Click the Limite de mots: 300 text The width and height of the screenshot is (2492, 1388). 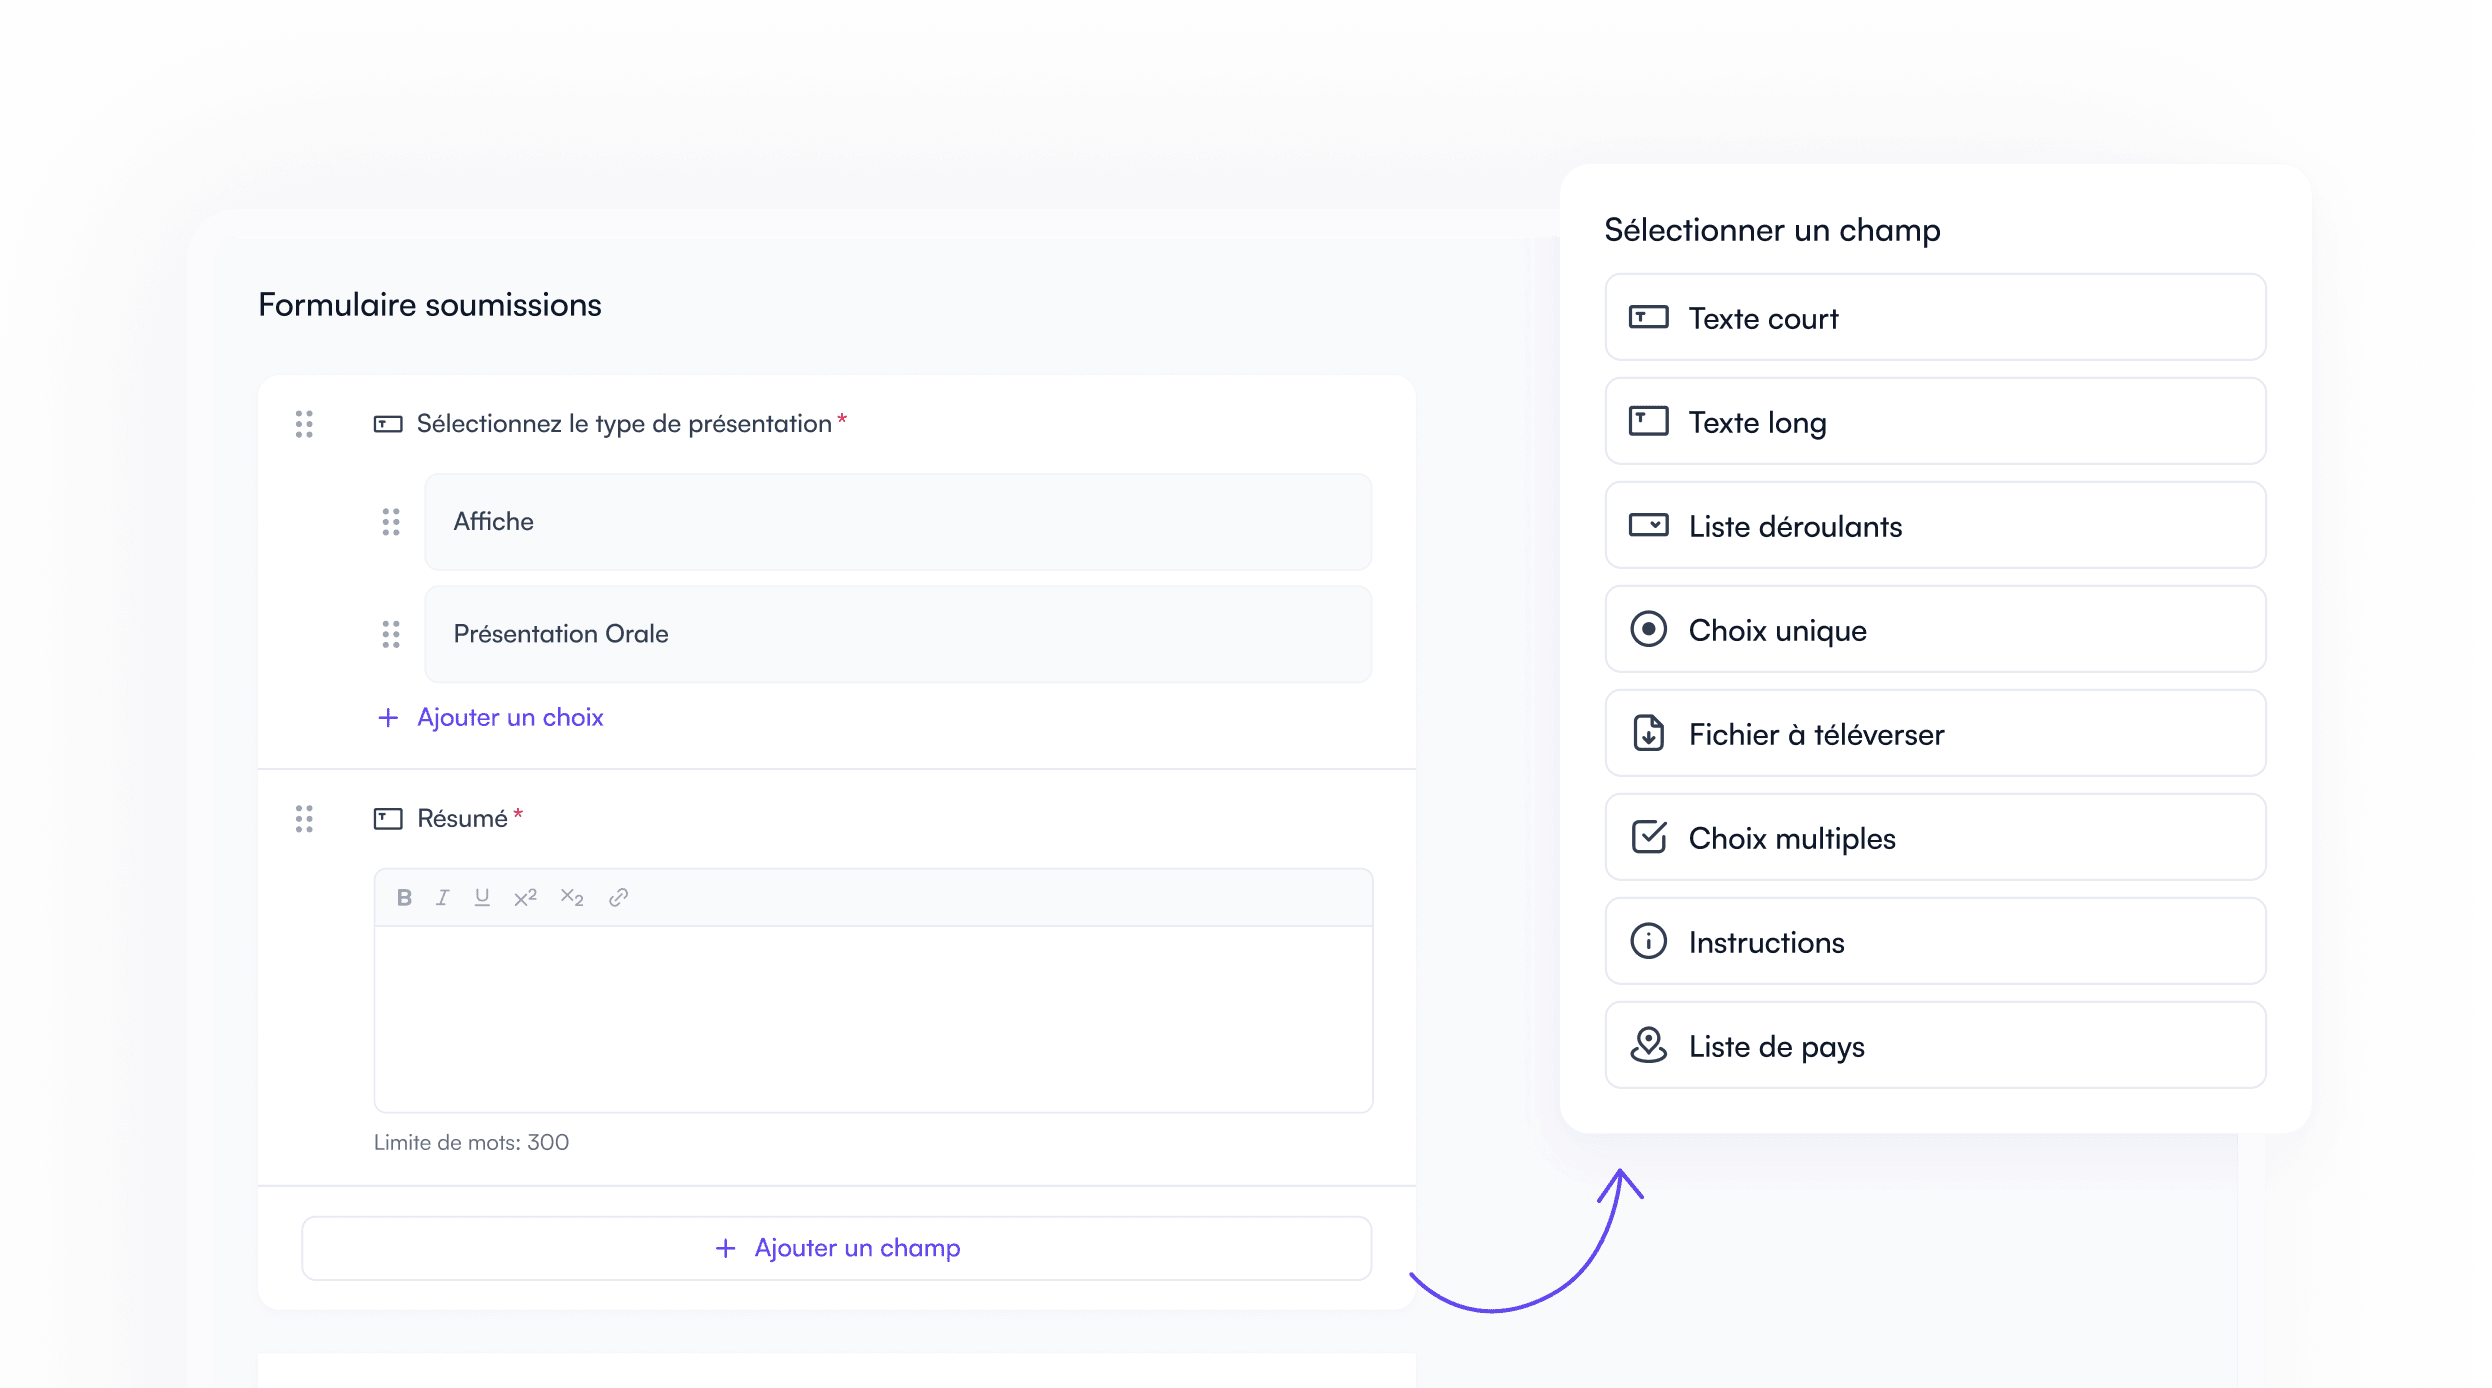[472, 1142]
